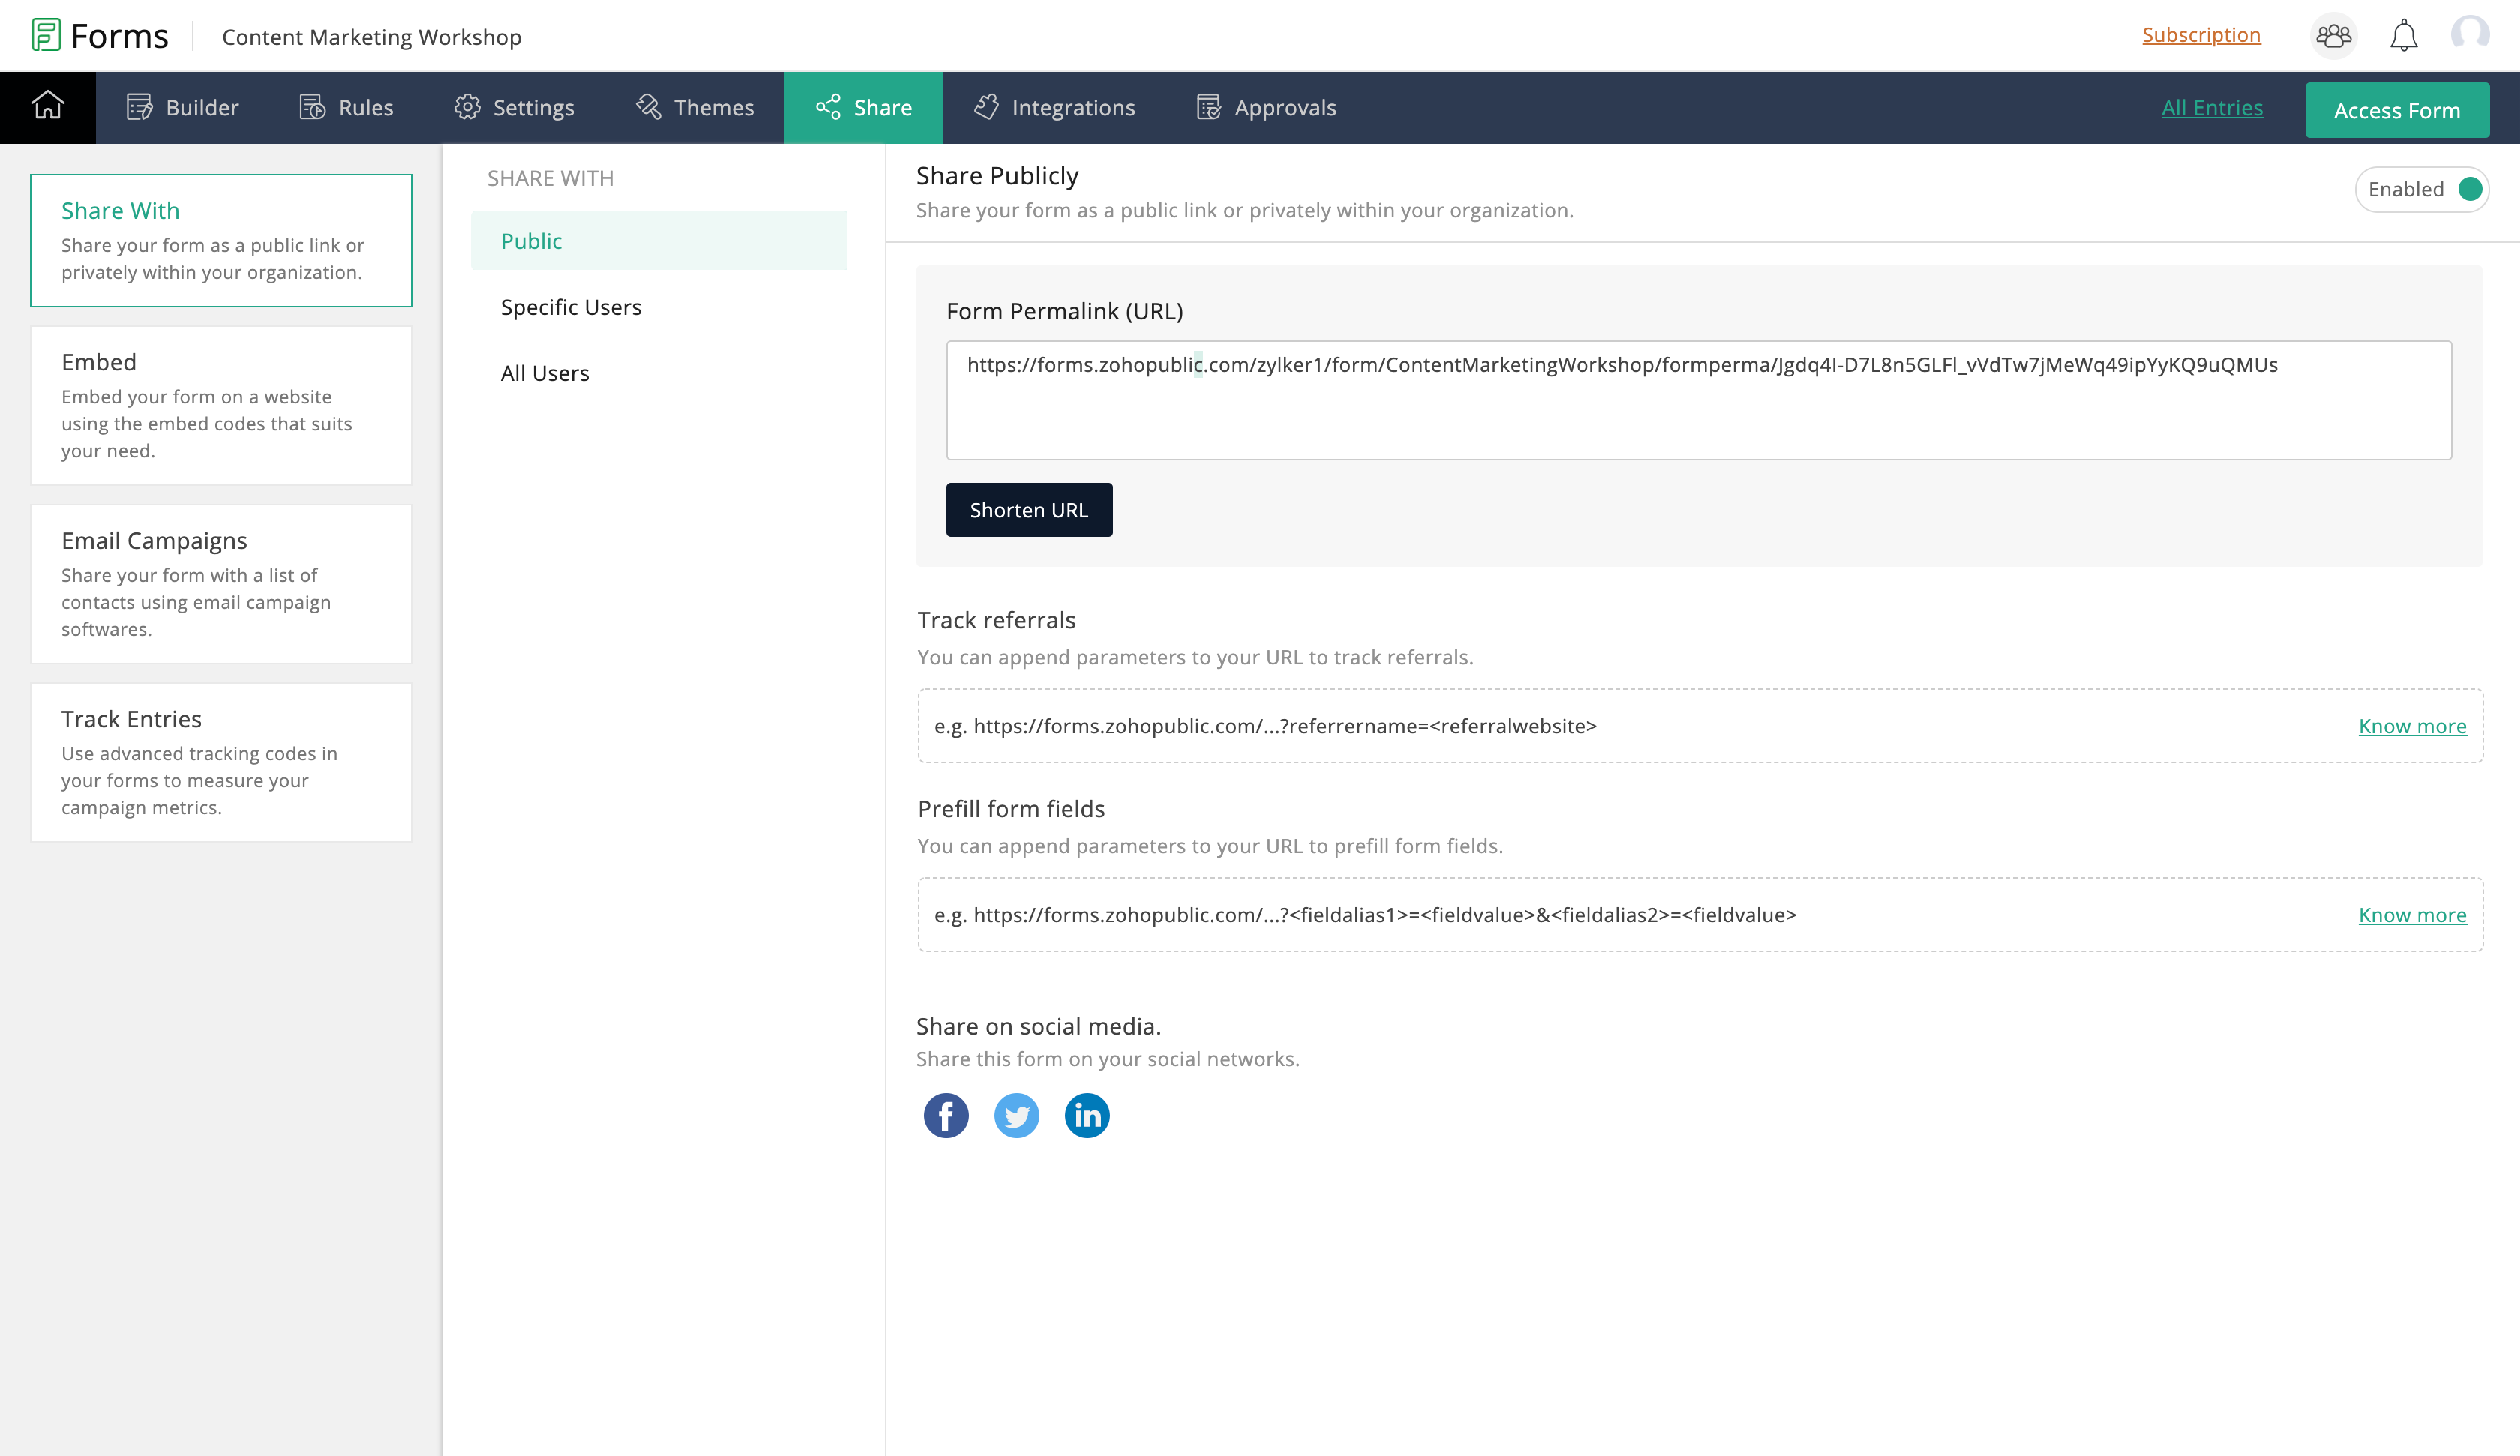Click the Zoho Forms logo
The height and width of the screenshot is (1456, 2520).
click(x=100, y=36)
